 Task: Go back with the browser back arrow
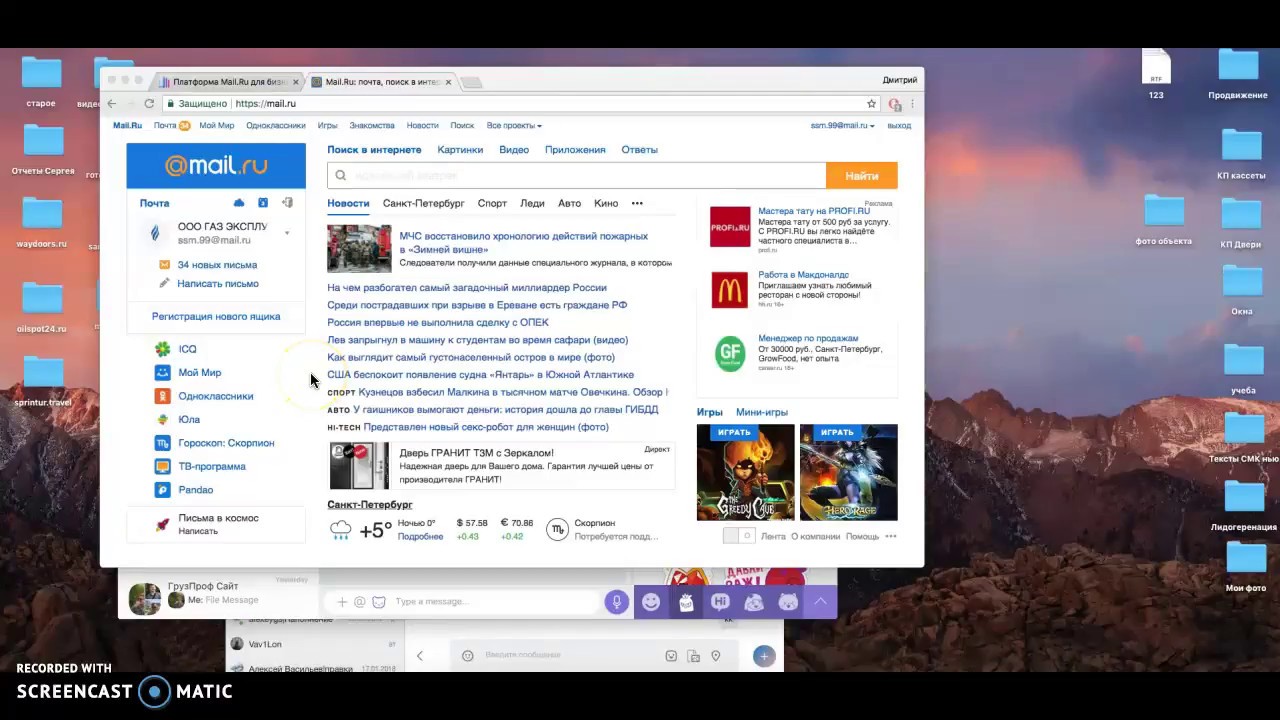click(111, 103)
